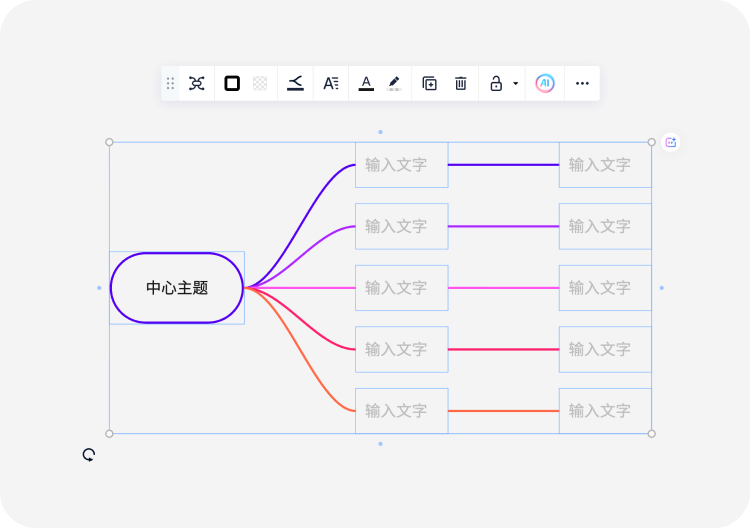
Task: Click the bottom-center blue dot handle
Action: click(380, 444)
